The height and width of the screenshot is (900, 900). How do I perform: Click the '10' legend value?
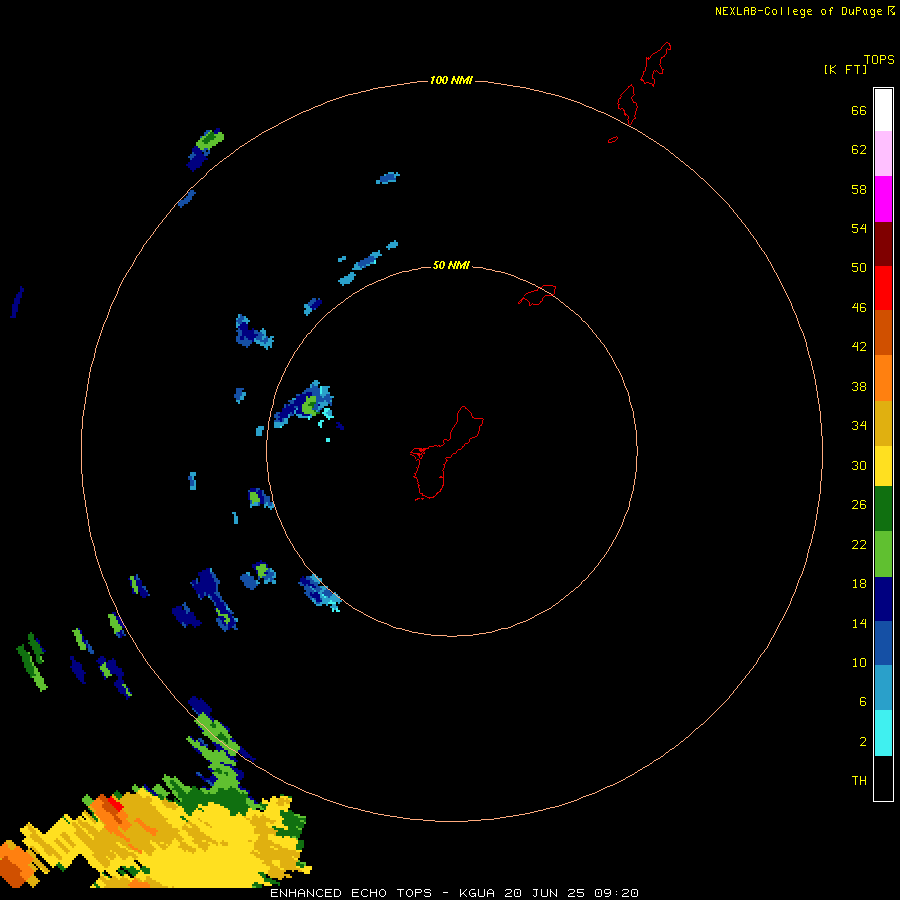[x=859, y=662]
